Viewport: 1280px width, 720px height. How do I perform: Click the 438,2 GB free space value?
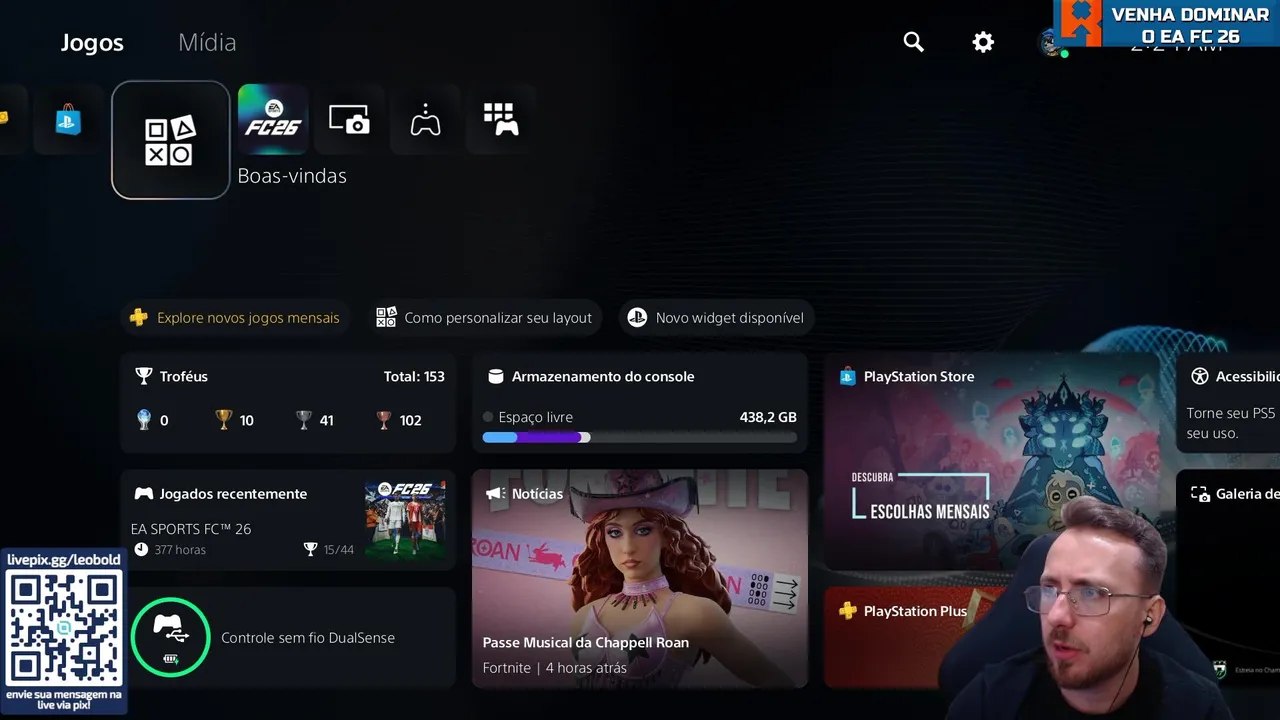768,417
